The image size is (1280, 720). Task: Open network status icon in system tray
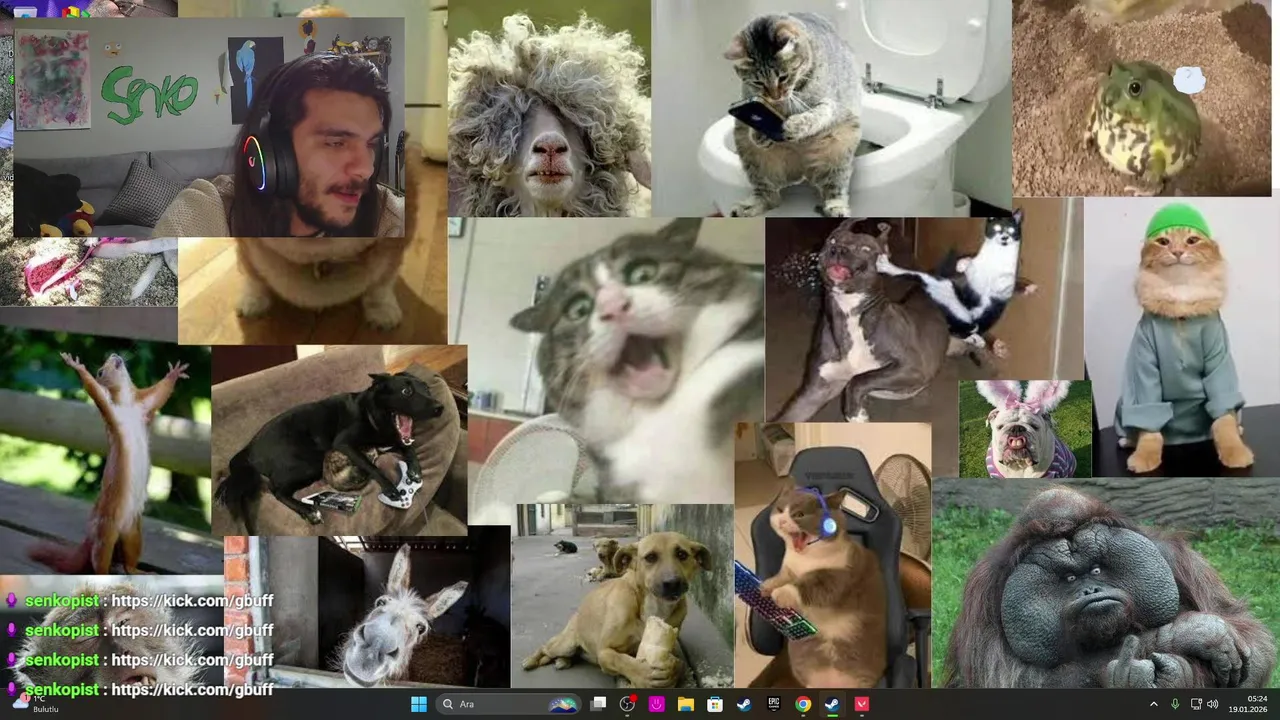tap(1197, 704)
